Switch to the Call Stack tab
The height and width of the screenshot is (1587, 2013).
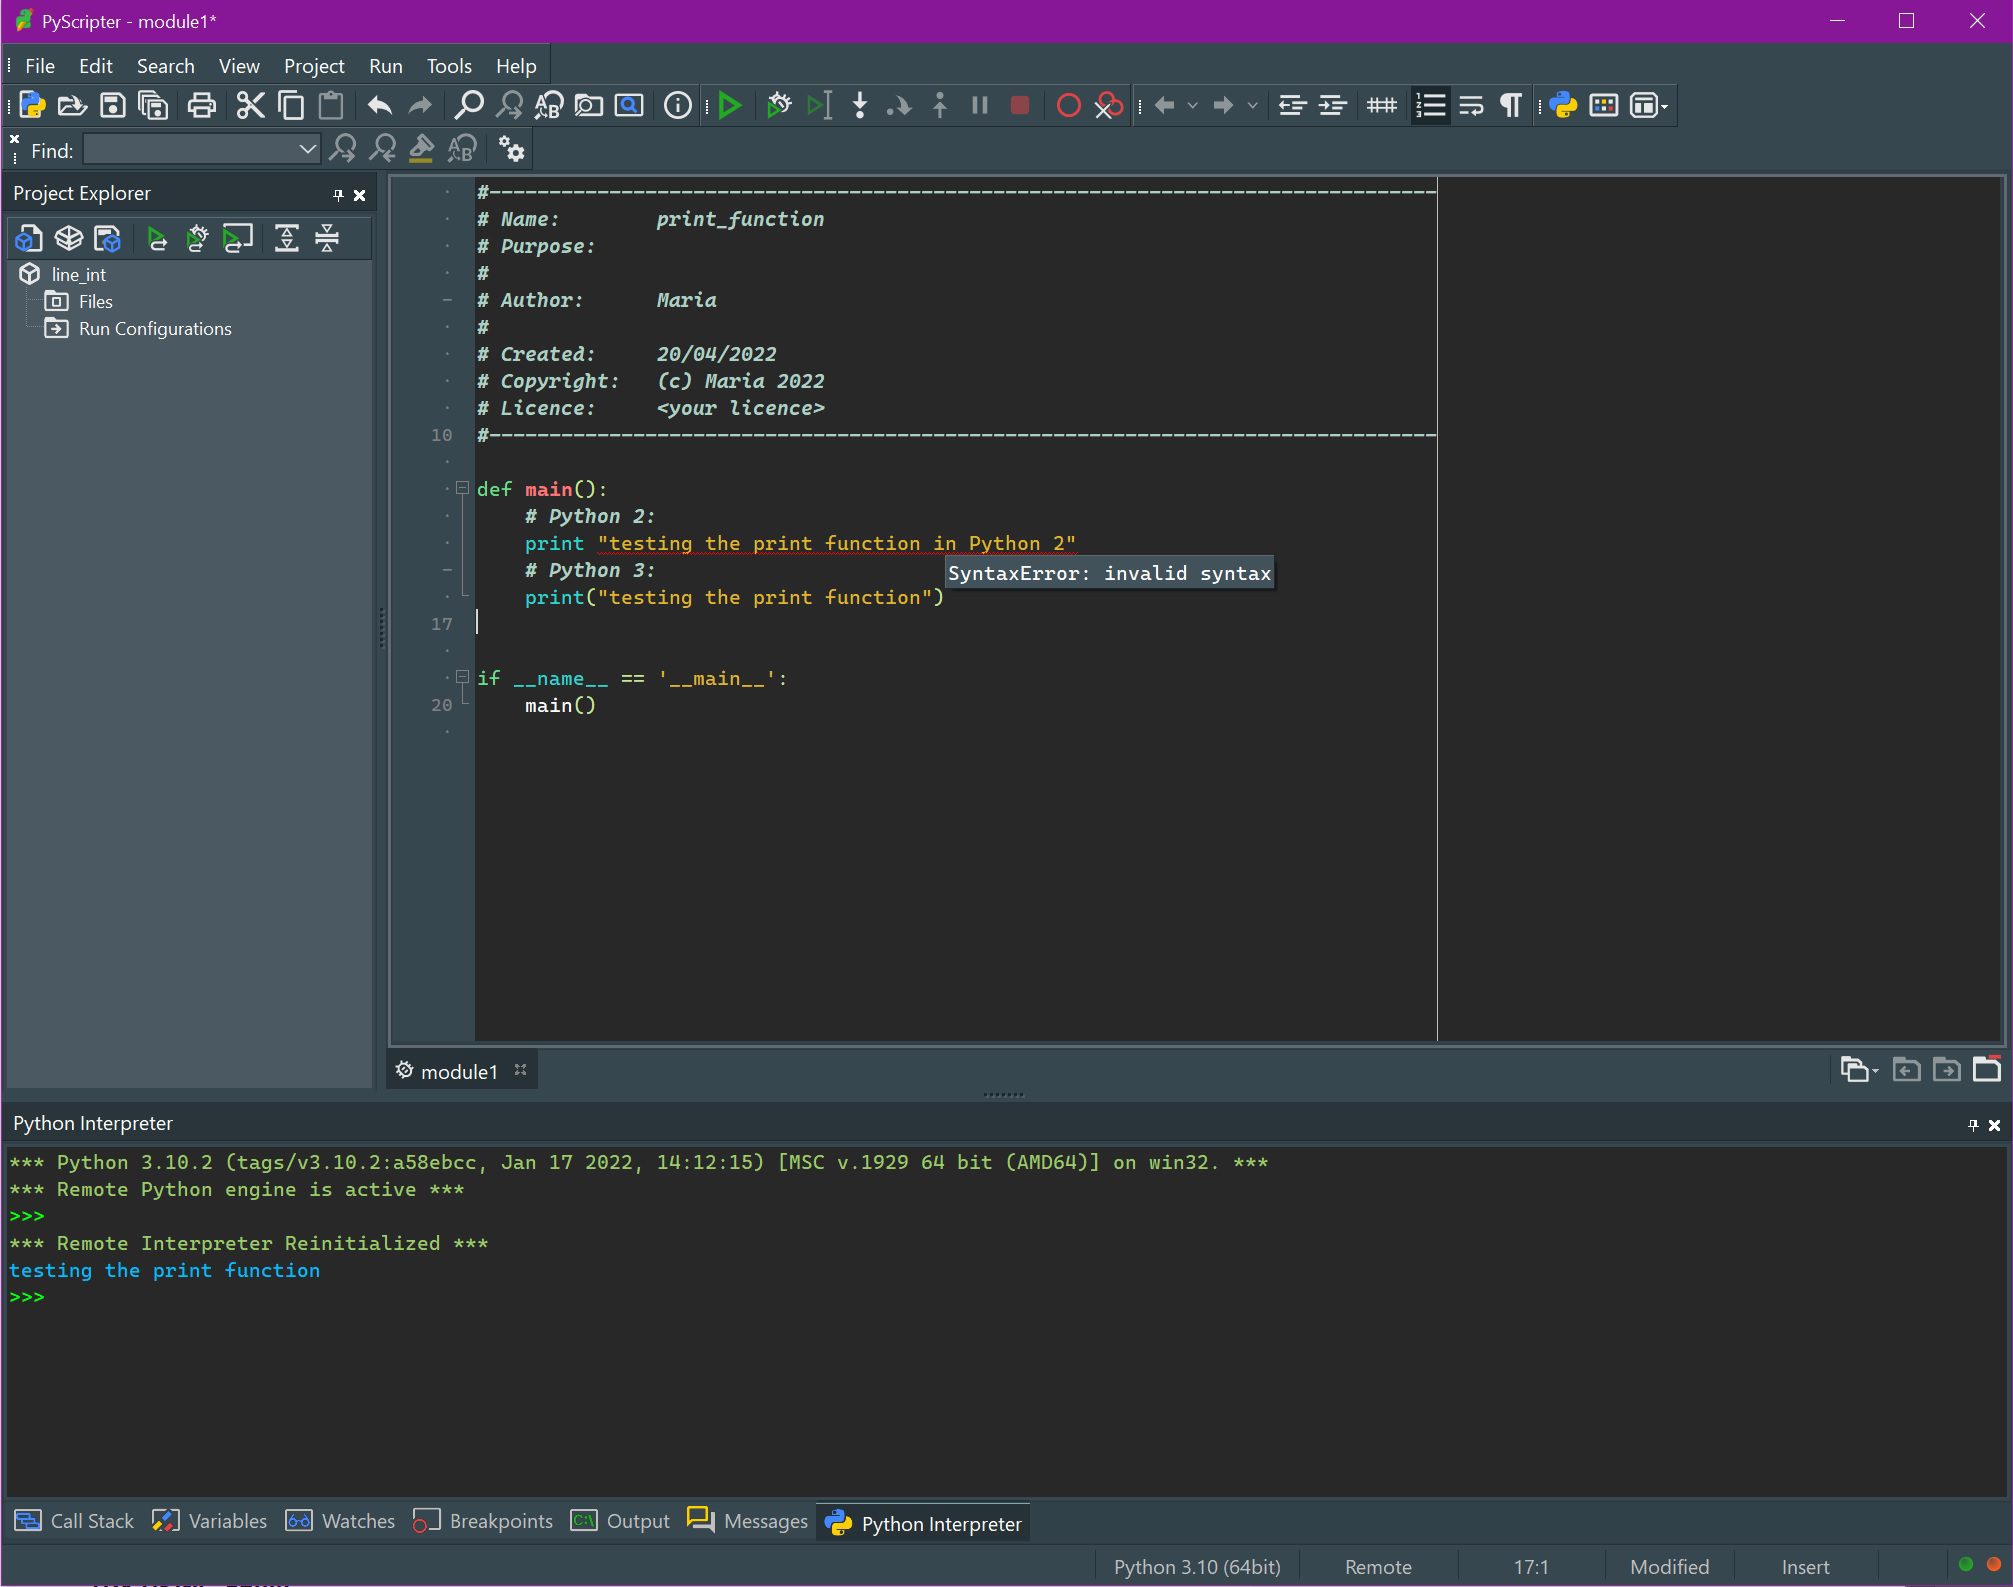coord(74,1521)
